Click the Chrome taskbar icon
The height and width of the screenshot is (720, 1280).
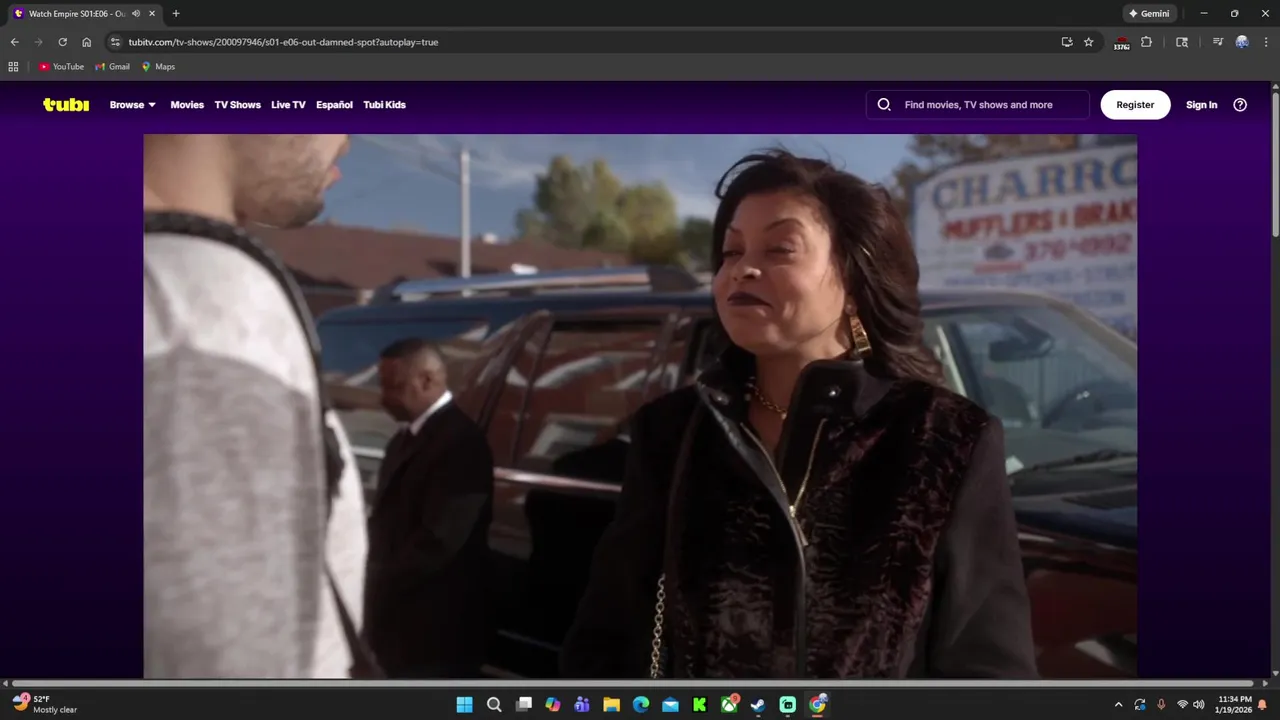click(x=817, y=705)
